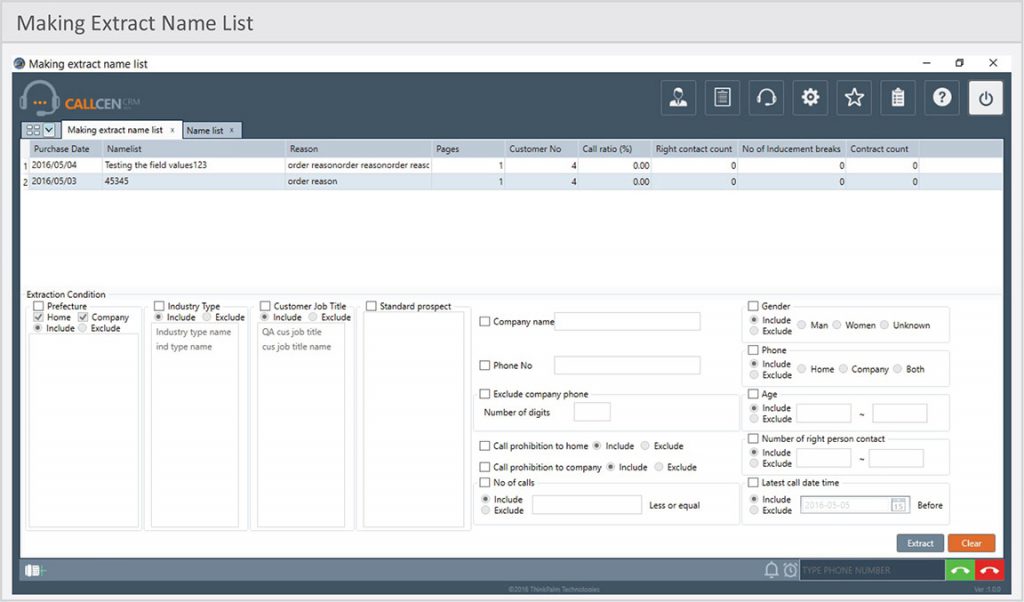The height and width of the screenshot is (602, 1024).
Task: Select the Making extract name list tab
Action: (x=117, y=130)
